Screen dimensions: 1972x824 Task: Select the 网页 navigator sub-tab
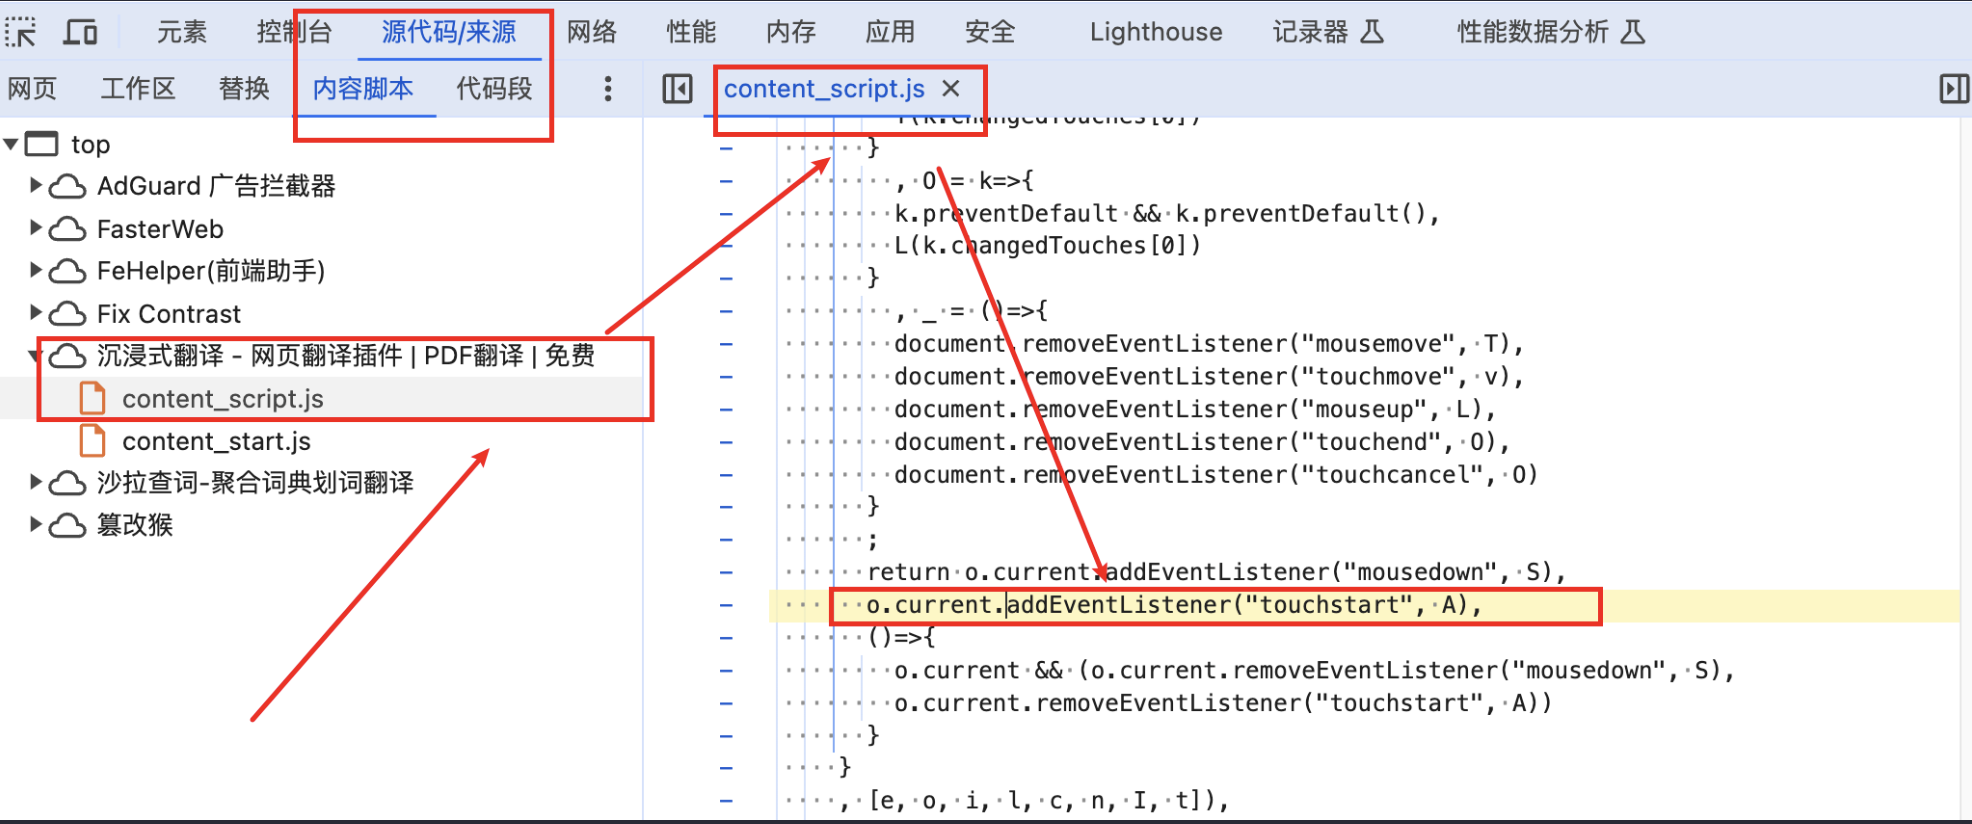(x=32, y=89)
